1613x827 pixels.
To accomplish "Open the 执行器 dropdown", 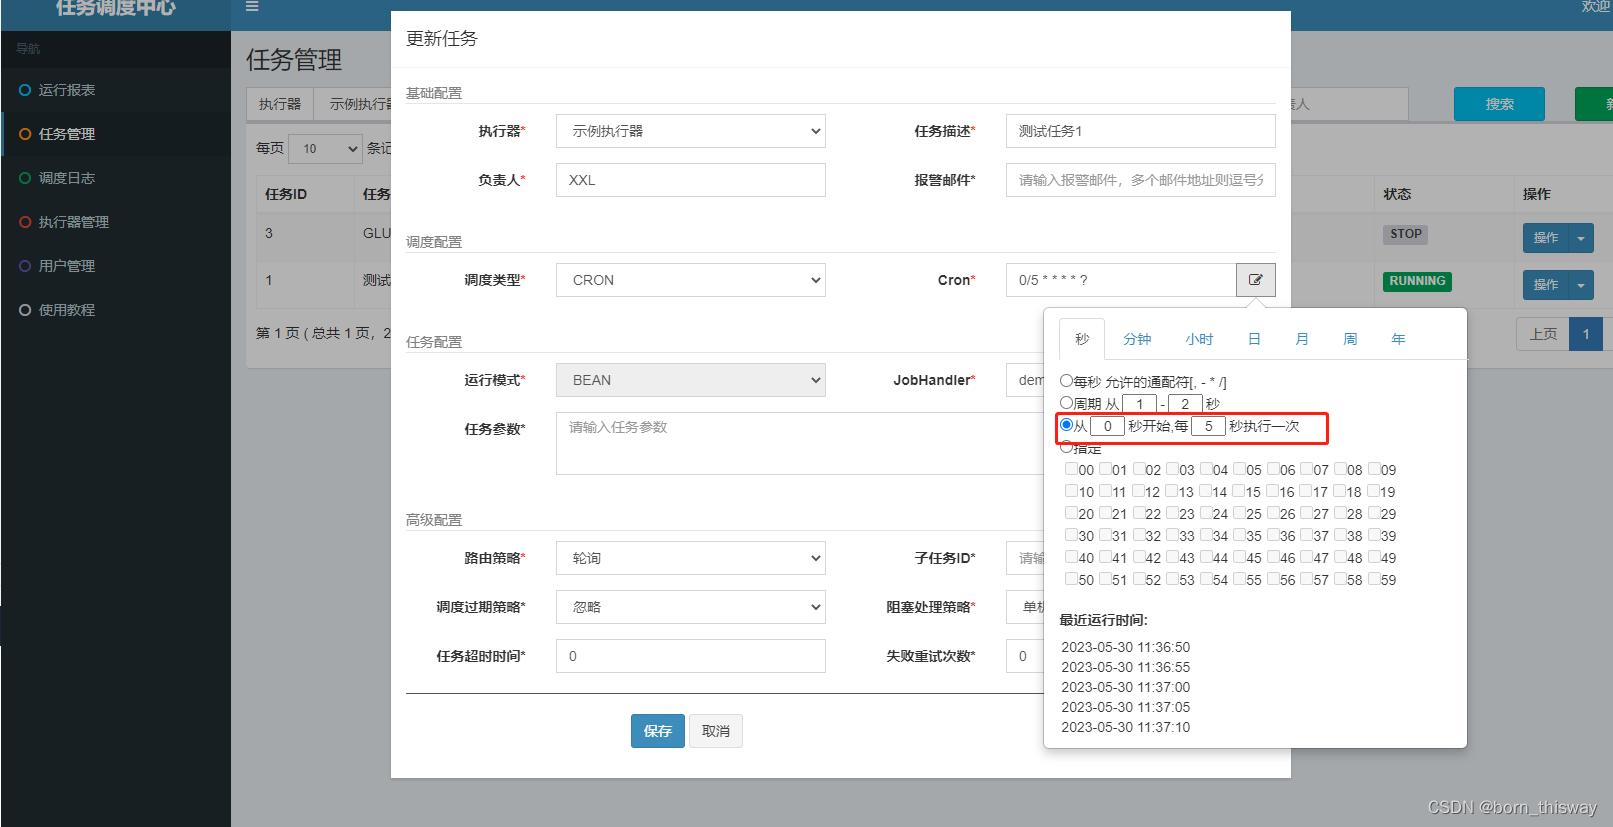I will (691, 131).
